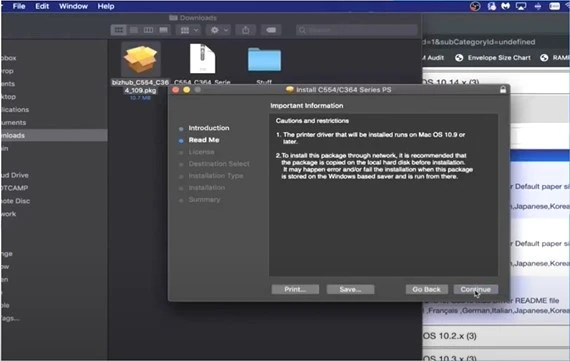The height and width of the screenshot is (361, 570).
Task: Click the lock icon in installer title bar
Action: tap(503, 90)
